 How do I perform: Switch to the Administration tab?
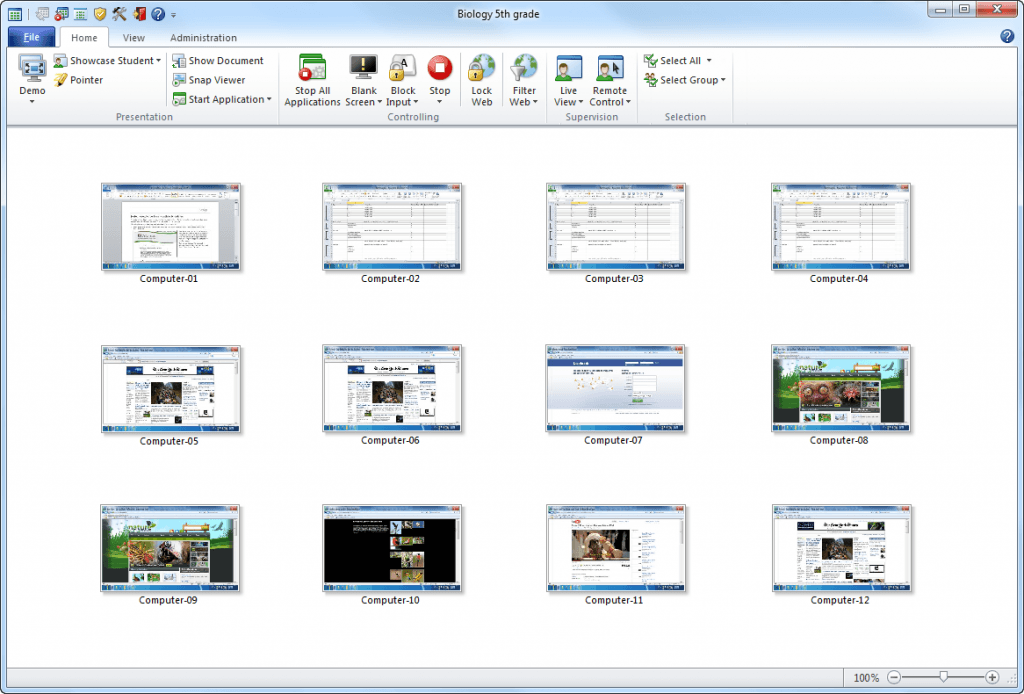click(x=203, y=38)
